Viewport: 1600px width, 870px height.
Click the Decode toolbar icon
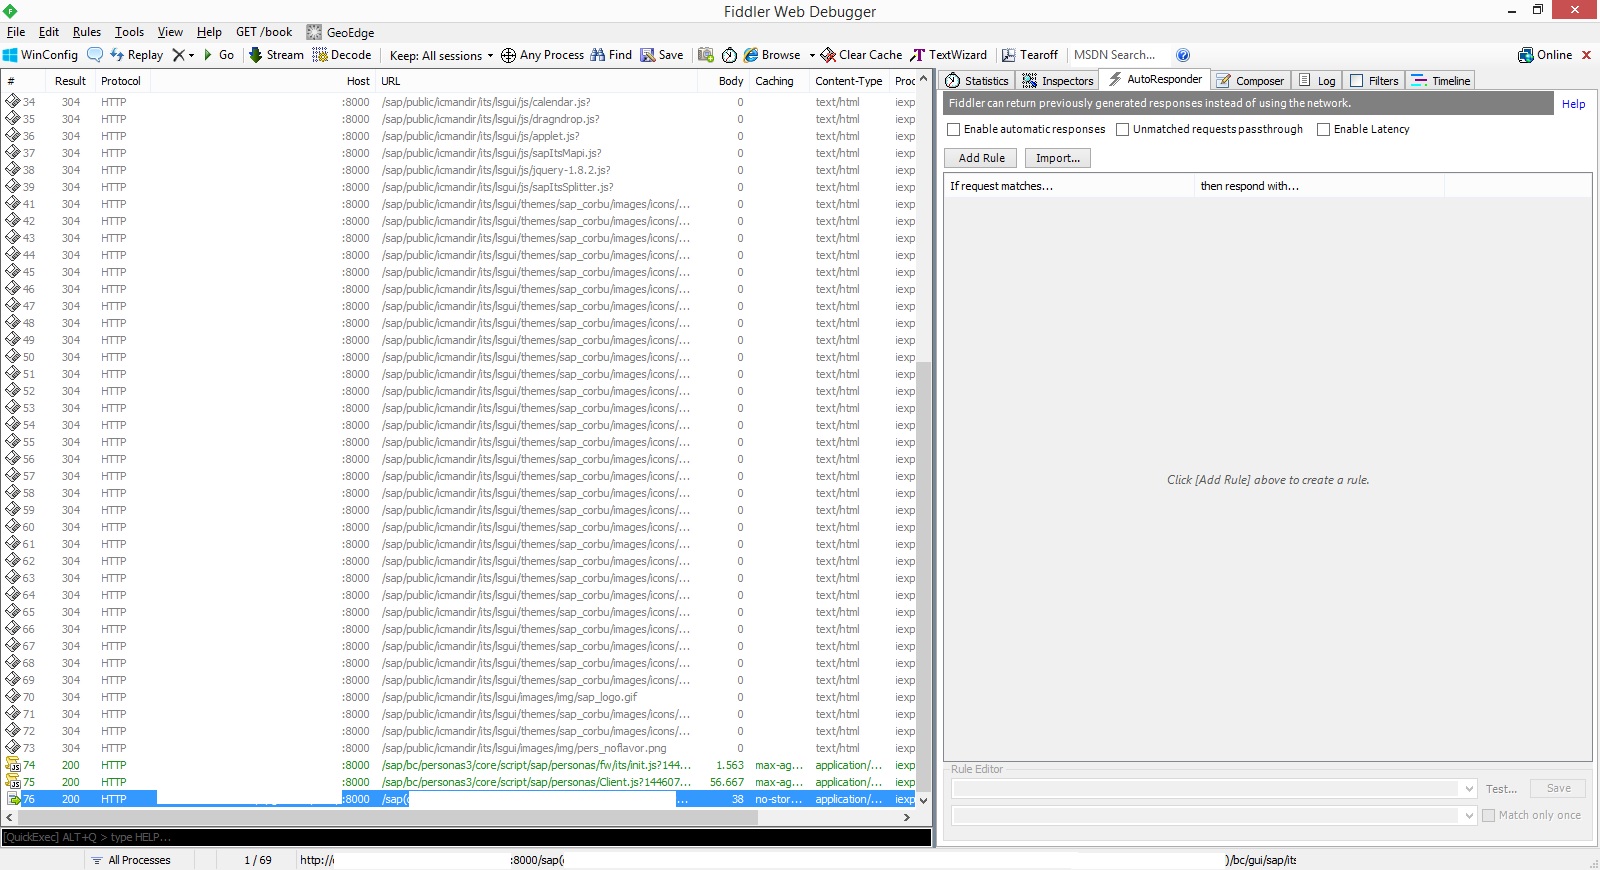pos(342,55)
